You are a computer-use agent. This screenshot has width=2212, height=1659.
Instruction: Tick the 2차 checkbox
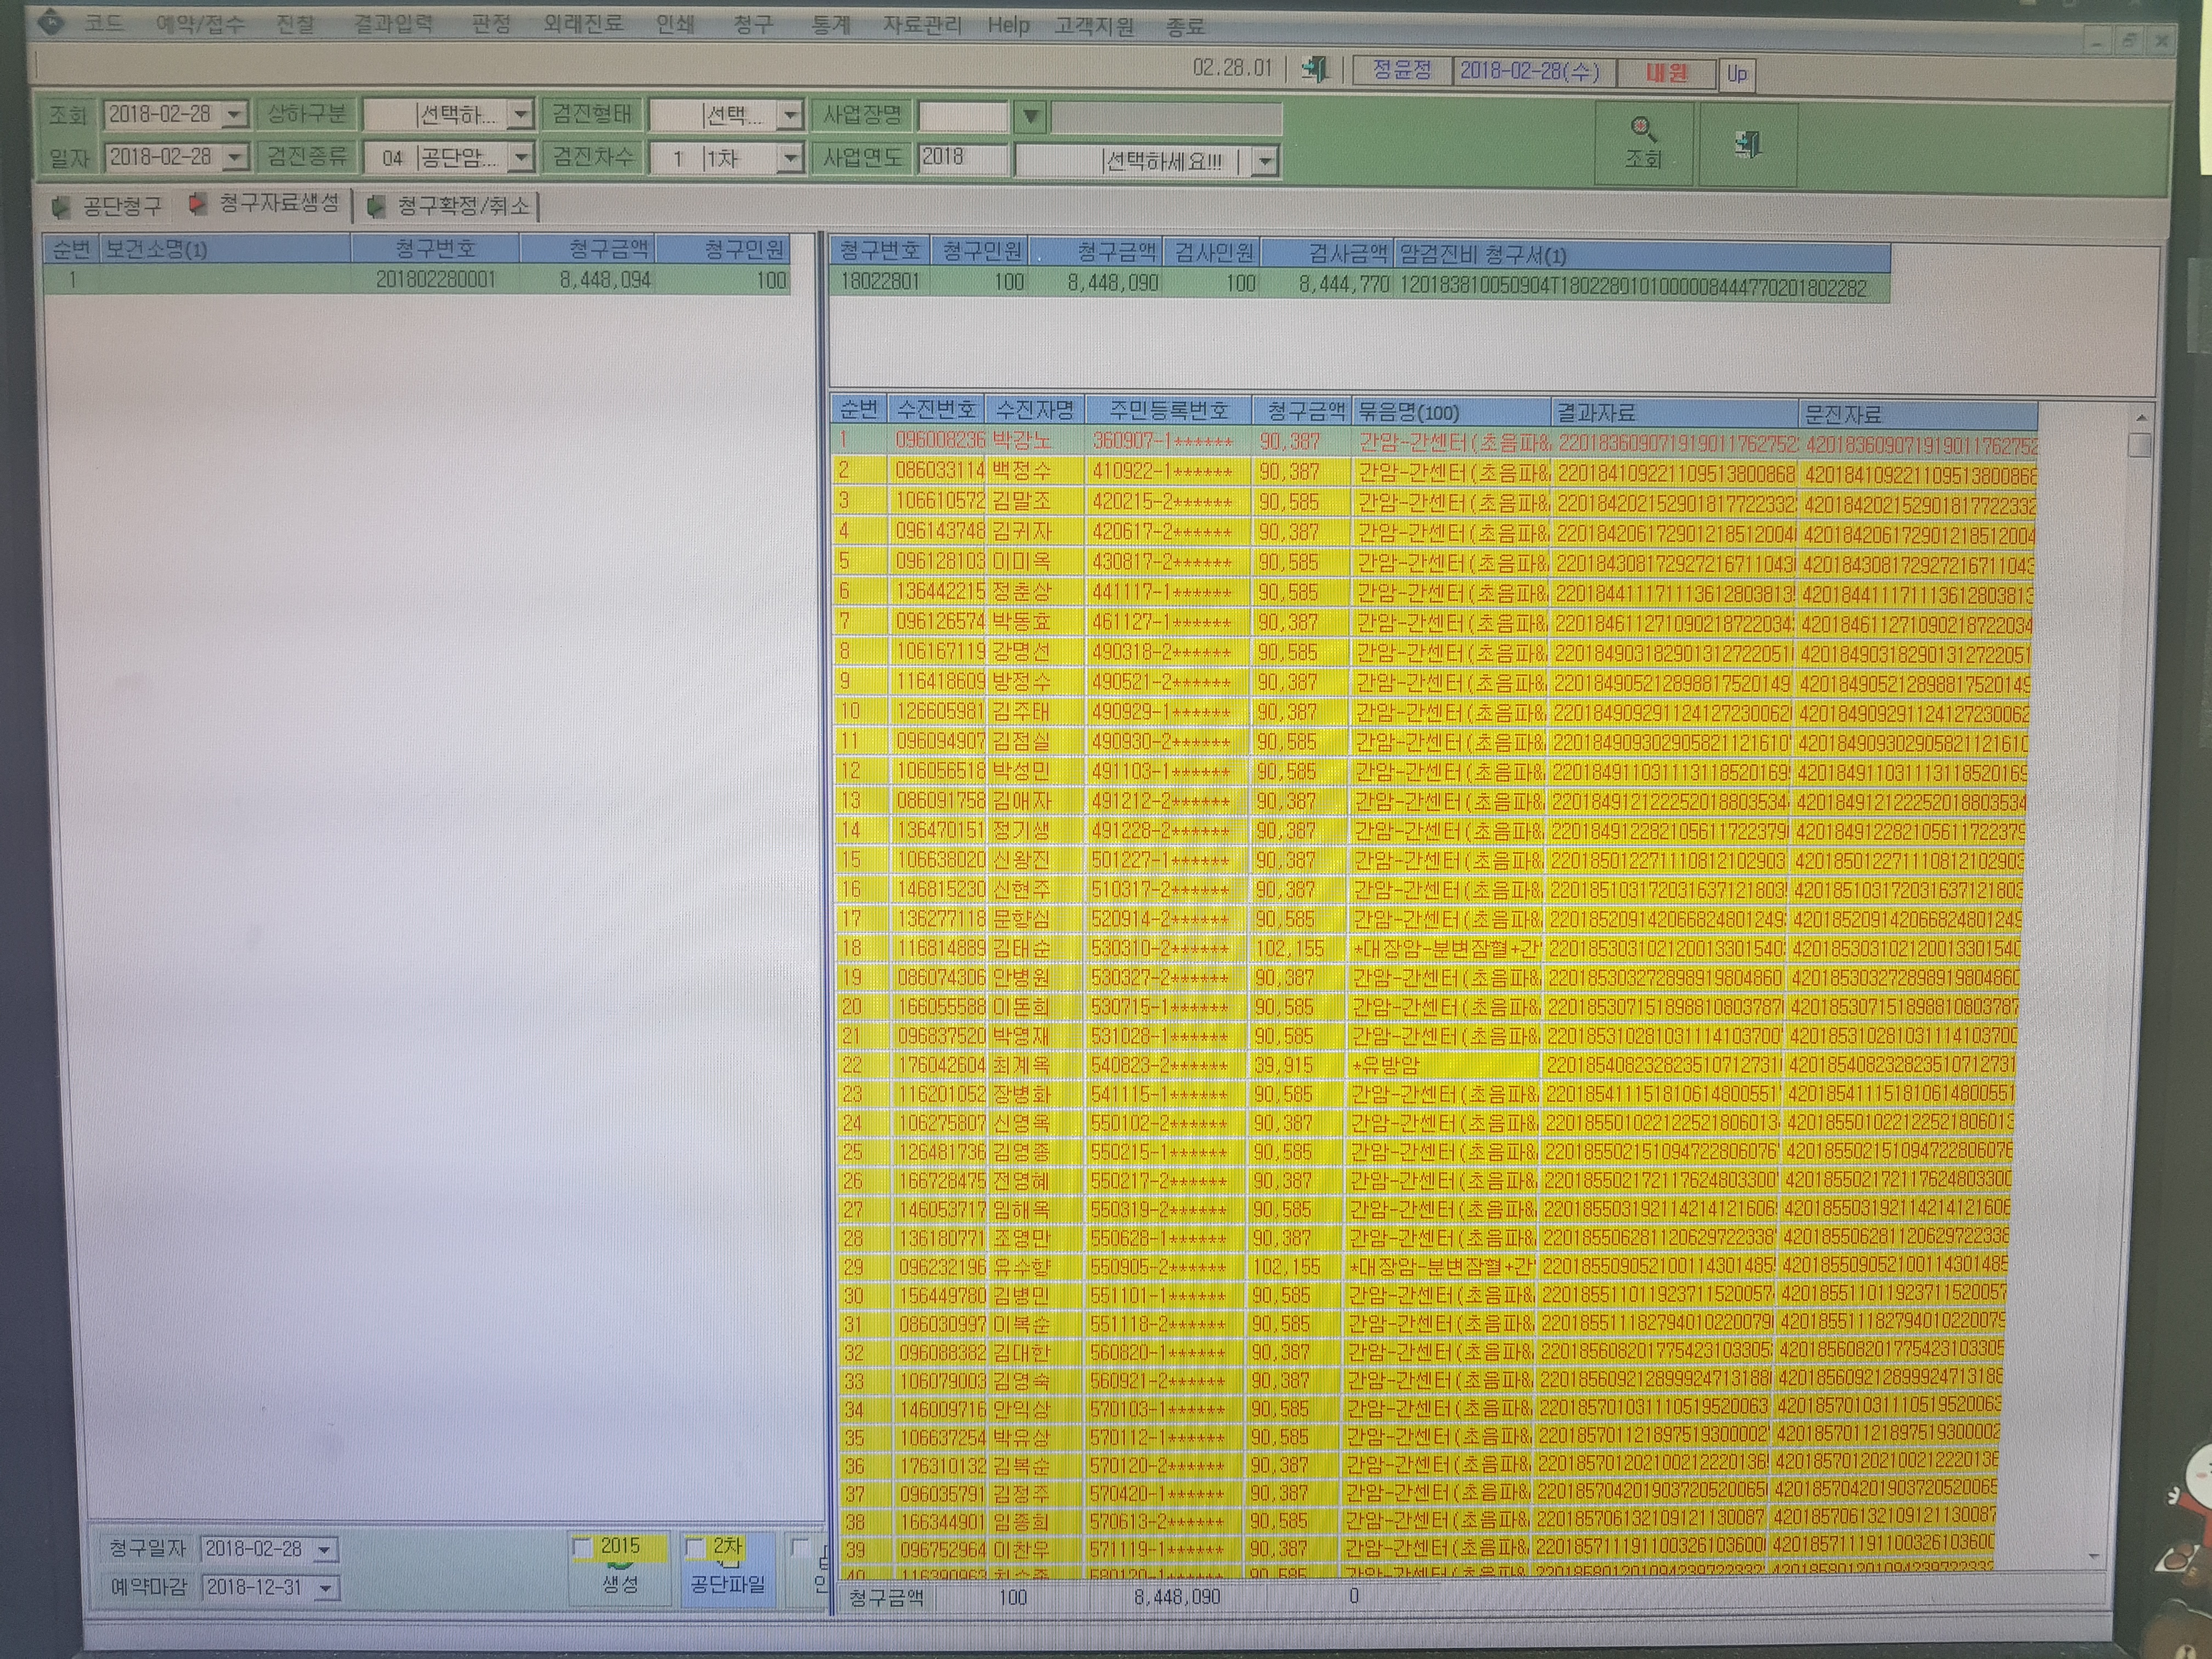(695, 1547)
